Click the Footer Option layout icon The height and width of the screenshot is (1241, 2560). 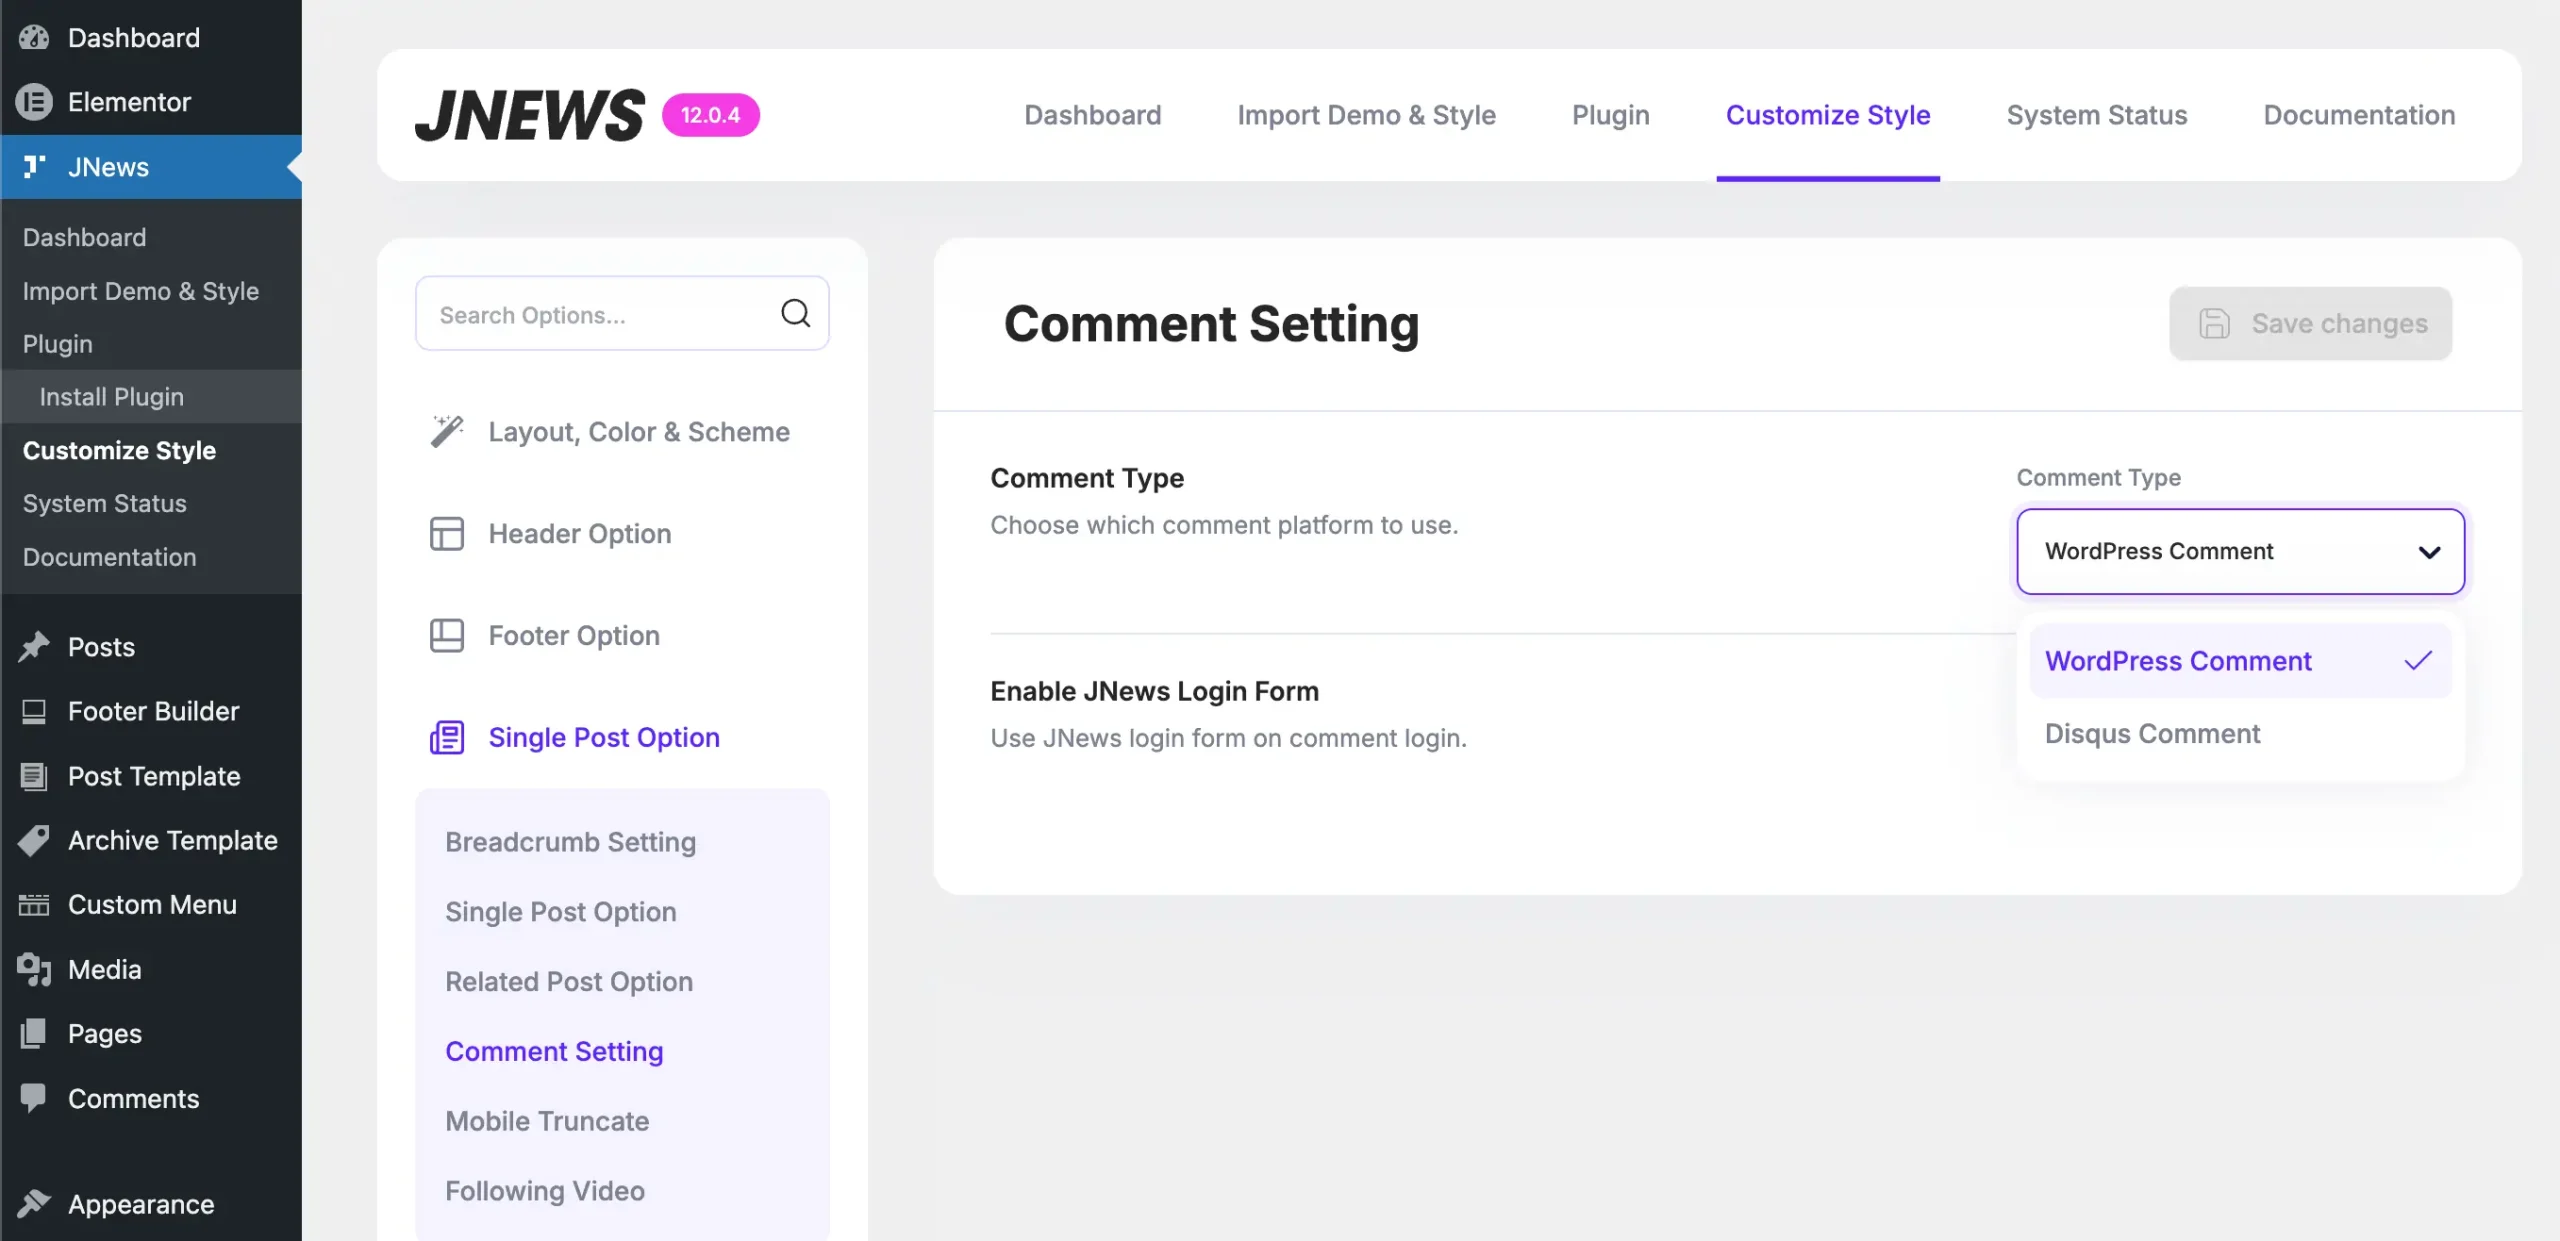point(446,636)
